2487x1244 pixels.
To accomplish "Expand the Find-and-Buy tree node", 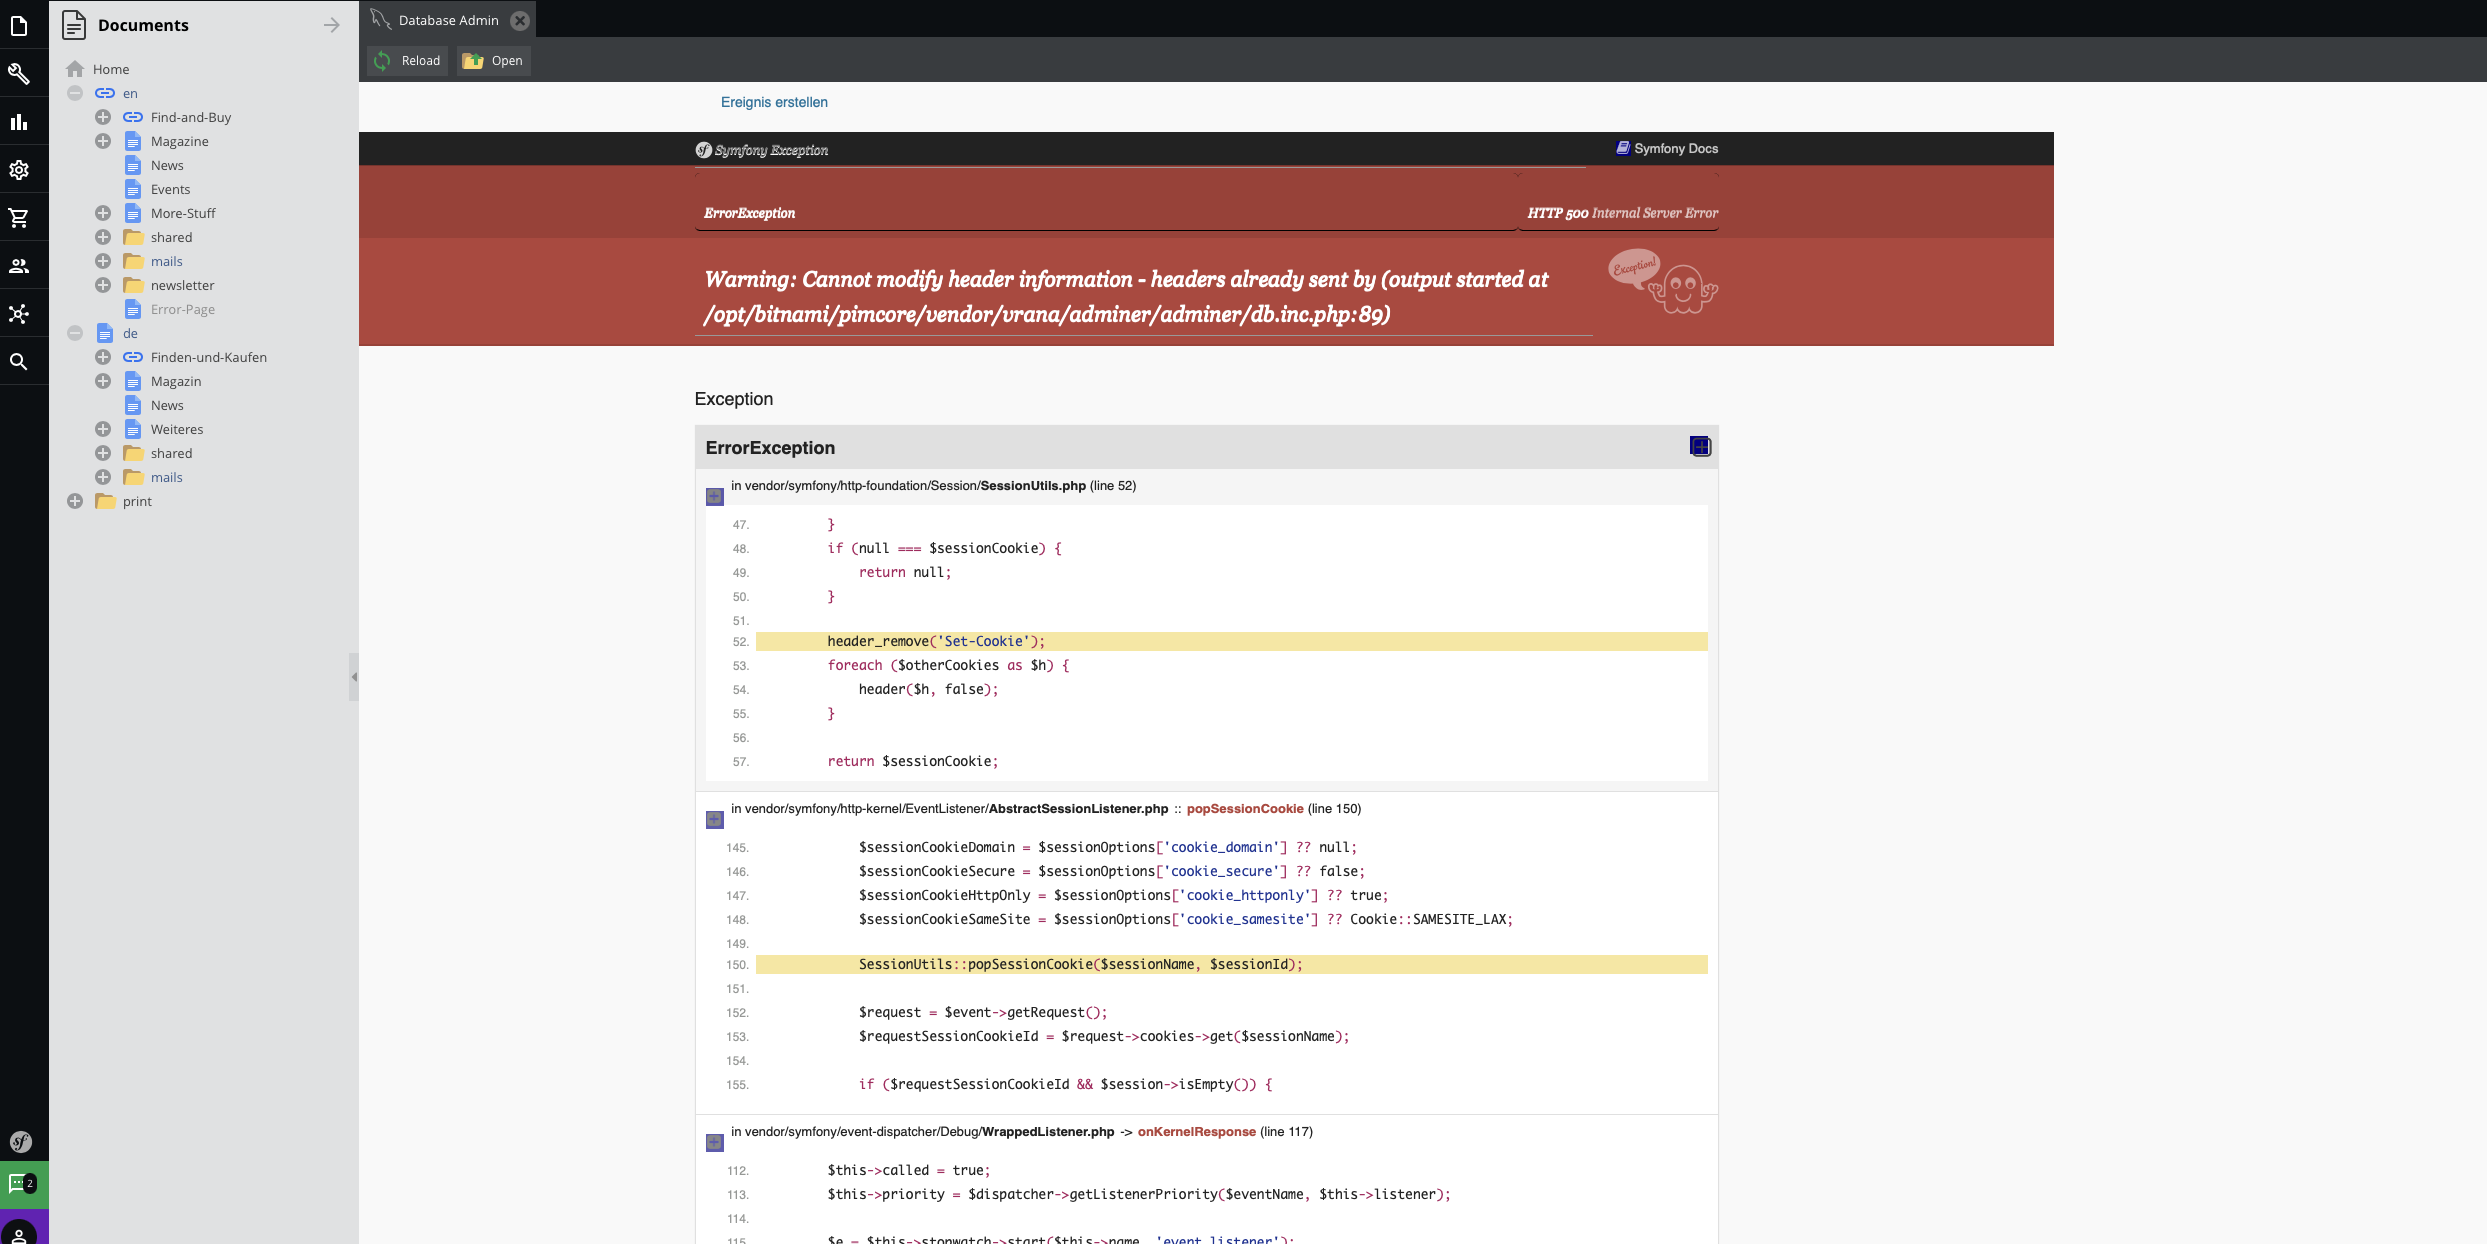I will tap(103, 117).
